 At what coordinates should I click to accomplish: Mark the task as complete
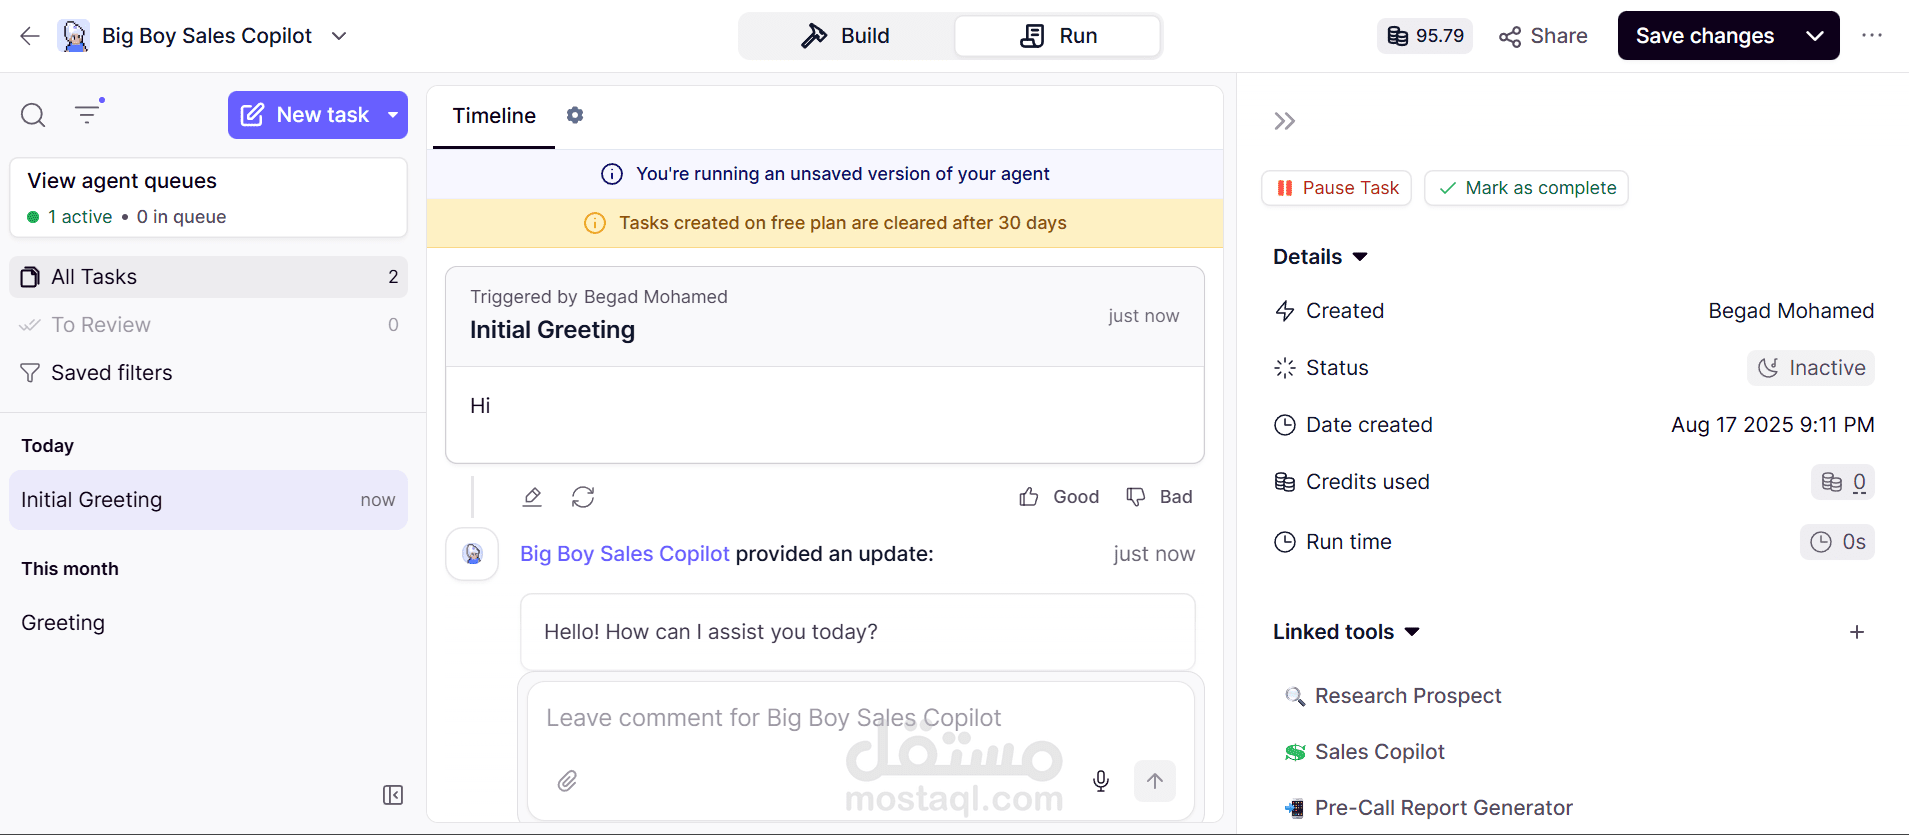1526,188
